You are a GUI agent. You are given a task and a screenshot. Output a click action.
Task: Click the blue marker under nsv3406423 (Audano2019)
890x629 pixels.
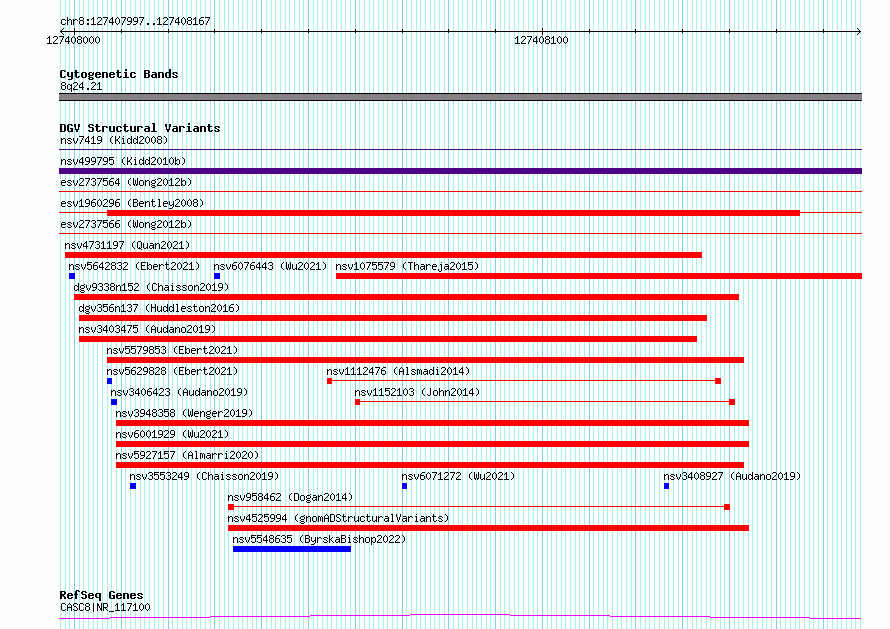pos(114,402)
